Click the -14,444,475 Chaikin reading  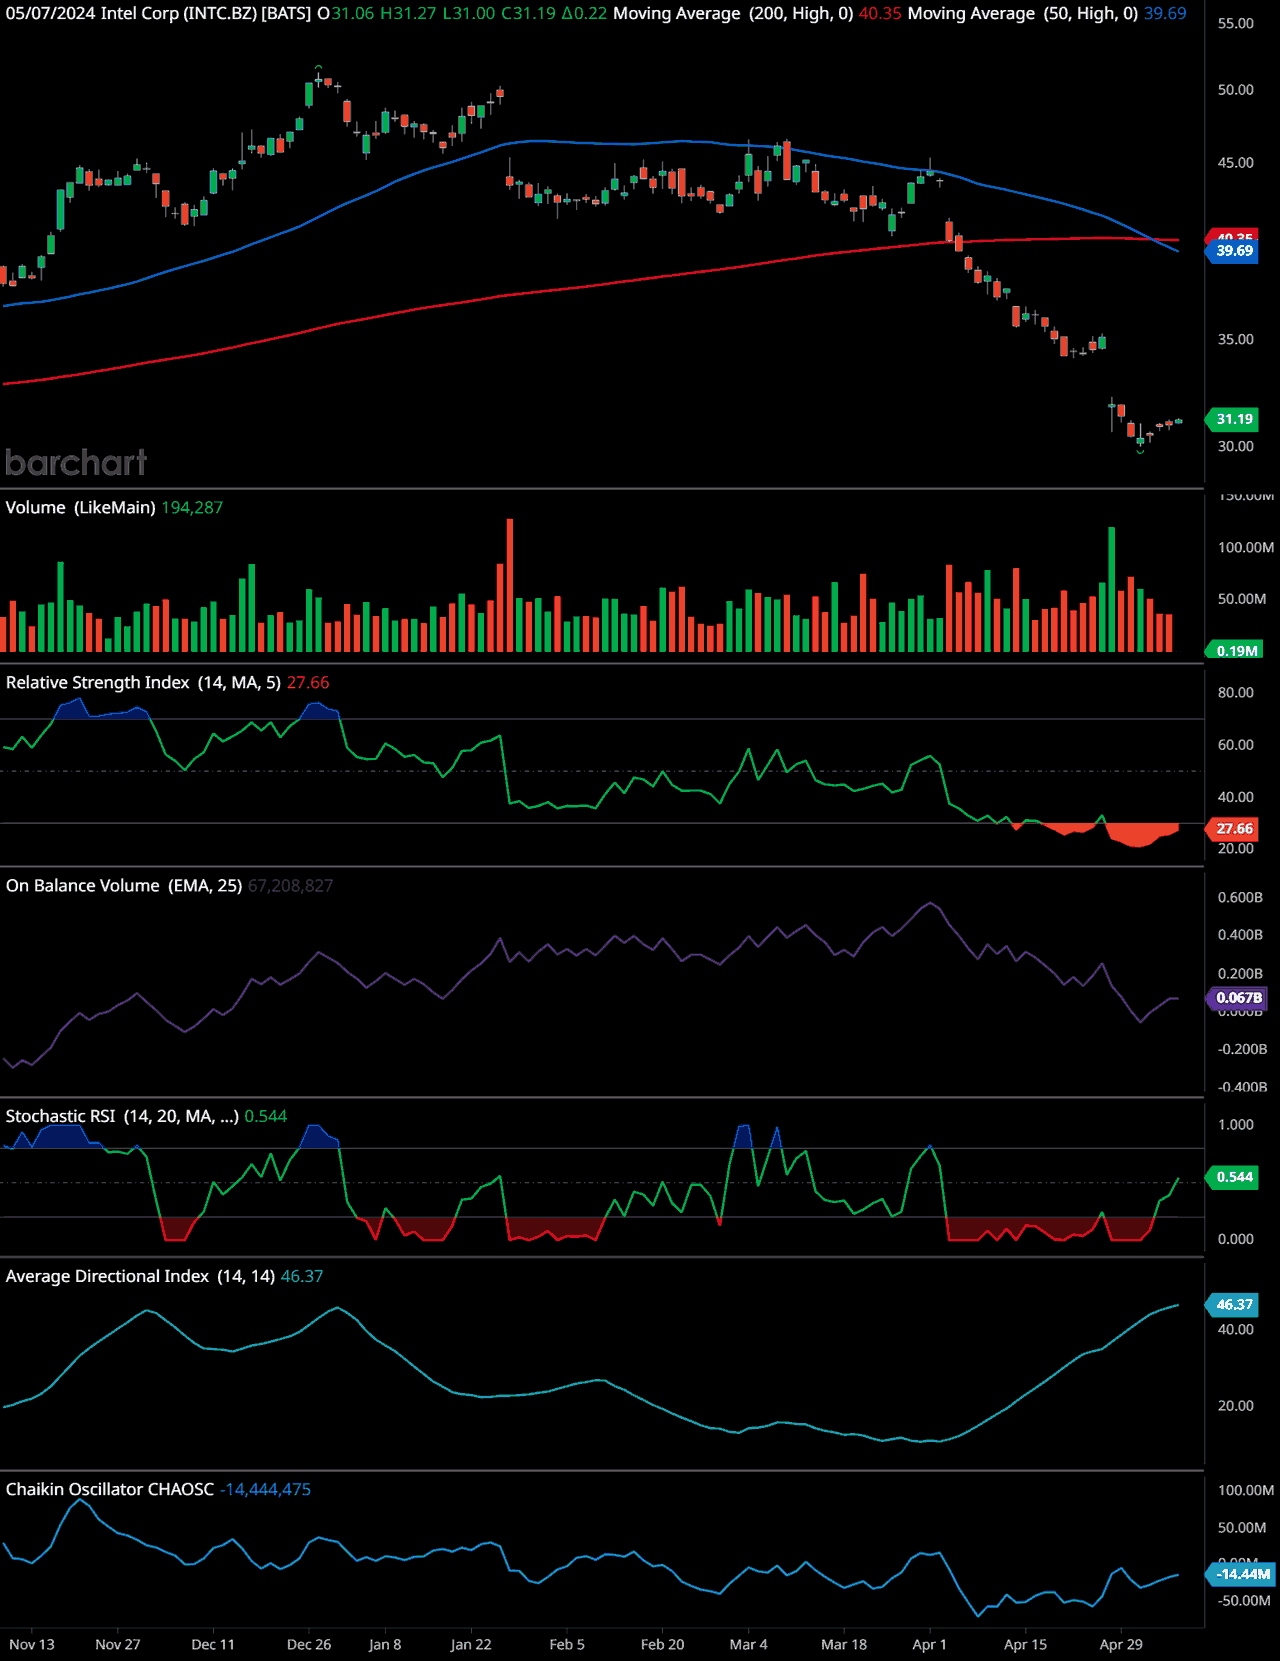pyautogui.click(x=265, y=1489)
